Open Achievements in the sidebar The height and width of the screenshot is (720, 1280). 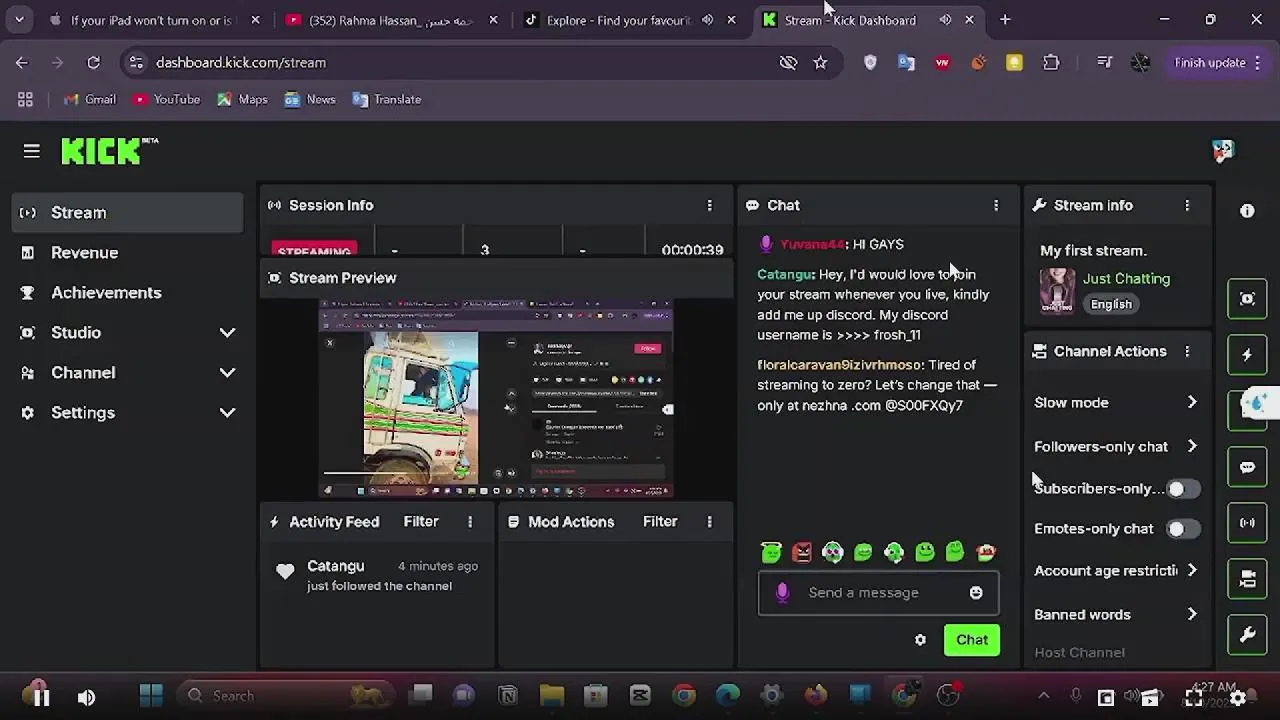click(127, 292)
